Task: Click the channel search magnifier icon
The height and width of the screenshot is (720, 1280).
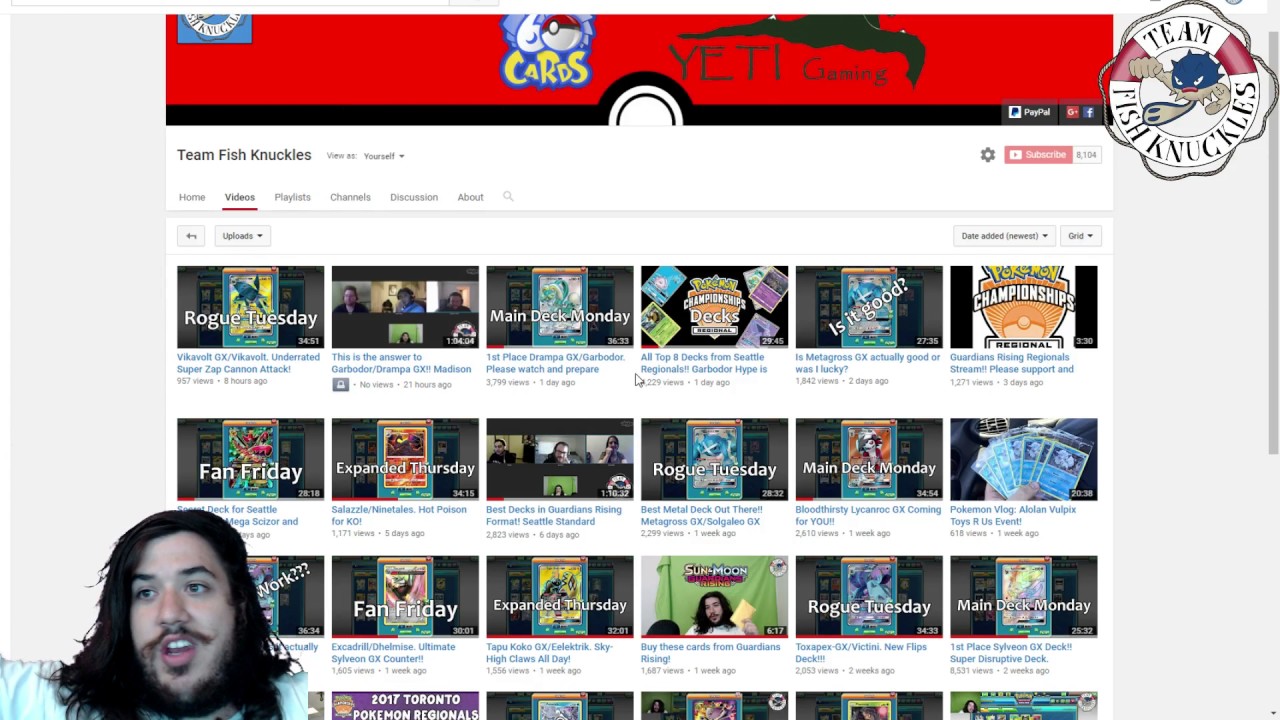Action: (x=508, y=196)
